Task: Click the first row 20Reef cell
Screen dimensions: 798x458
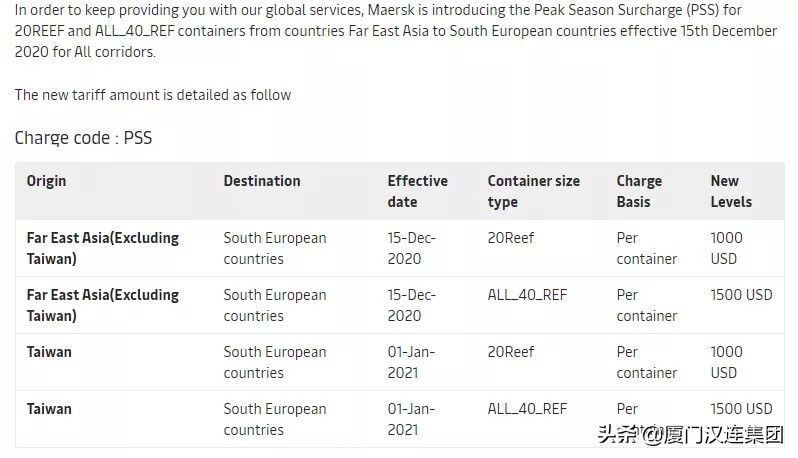Action: 511,238
